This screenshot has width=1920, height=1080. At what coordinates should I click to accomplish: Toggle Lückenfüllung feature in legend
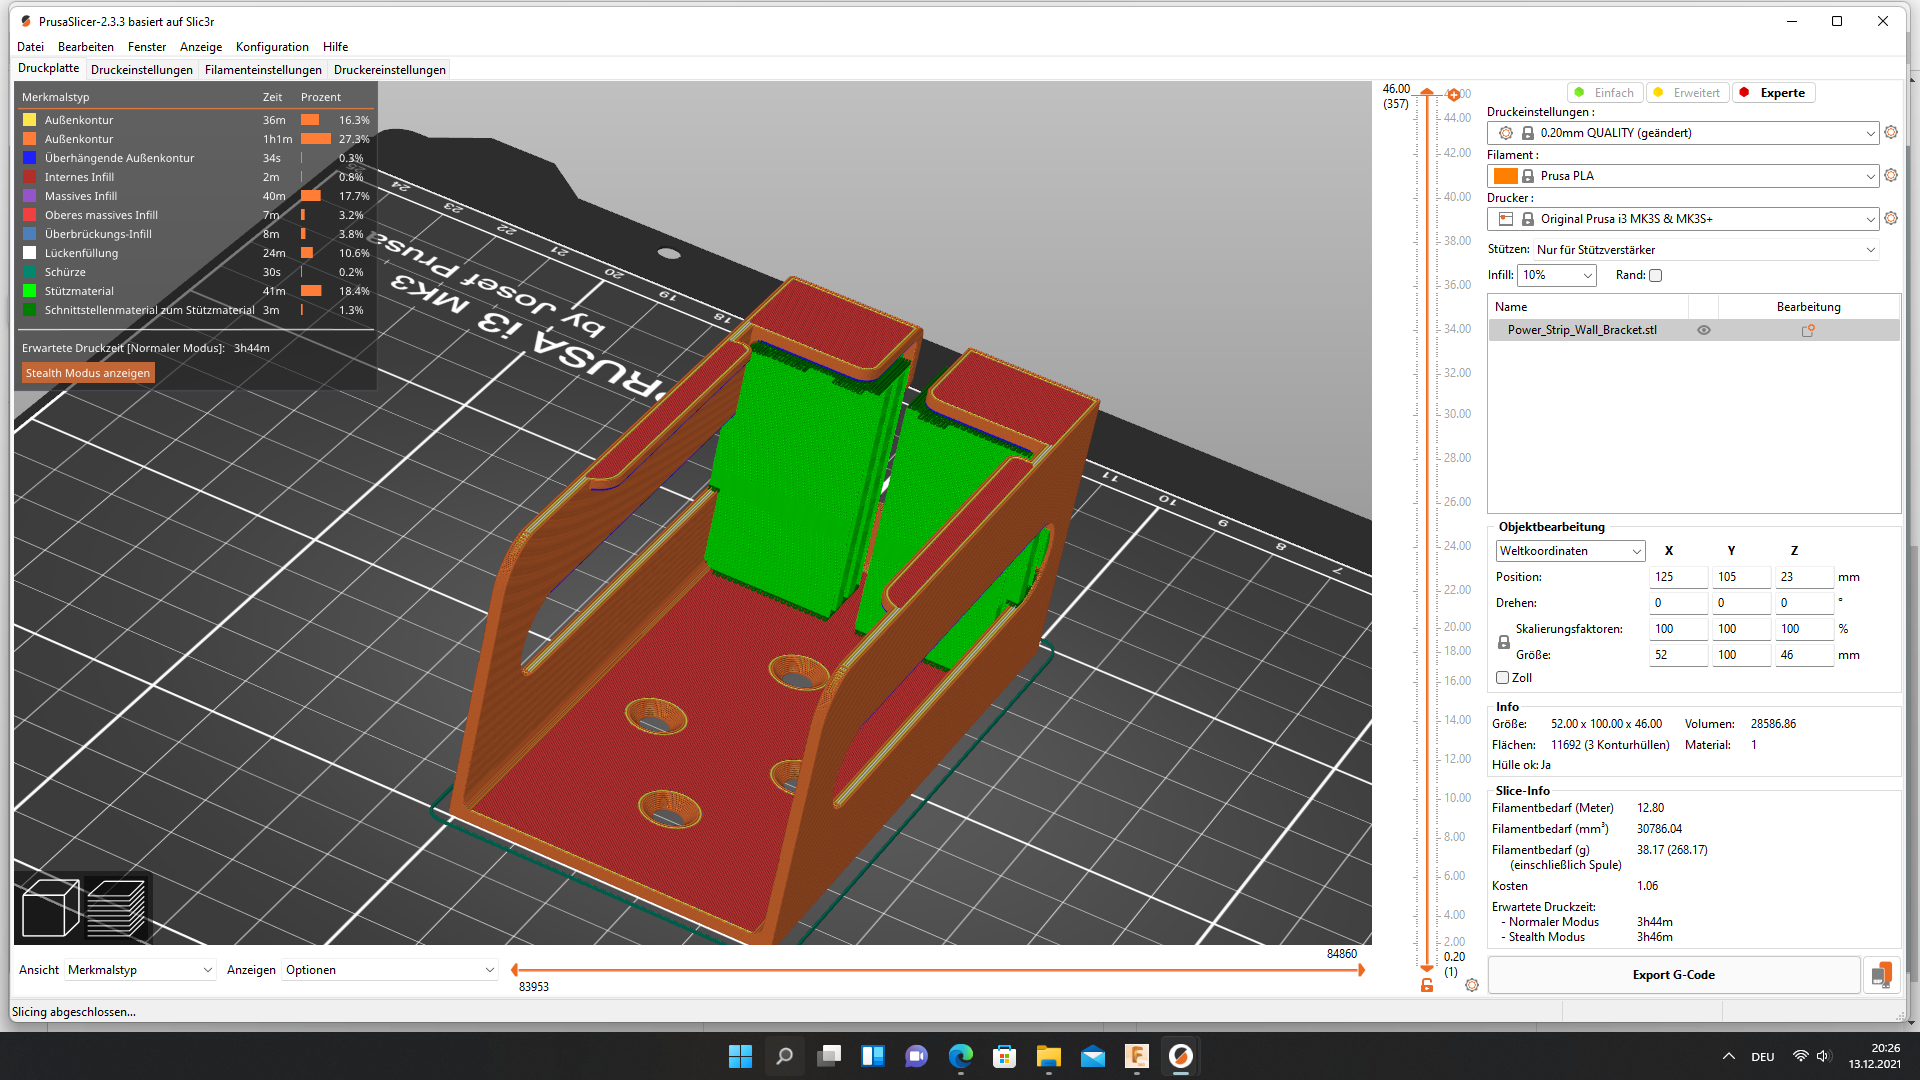(x=81, y=253)
